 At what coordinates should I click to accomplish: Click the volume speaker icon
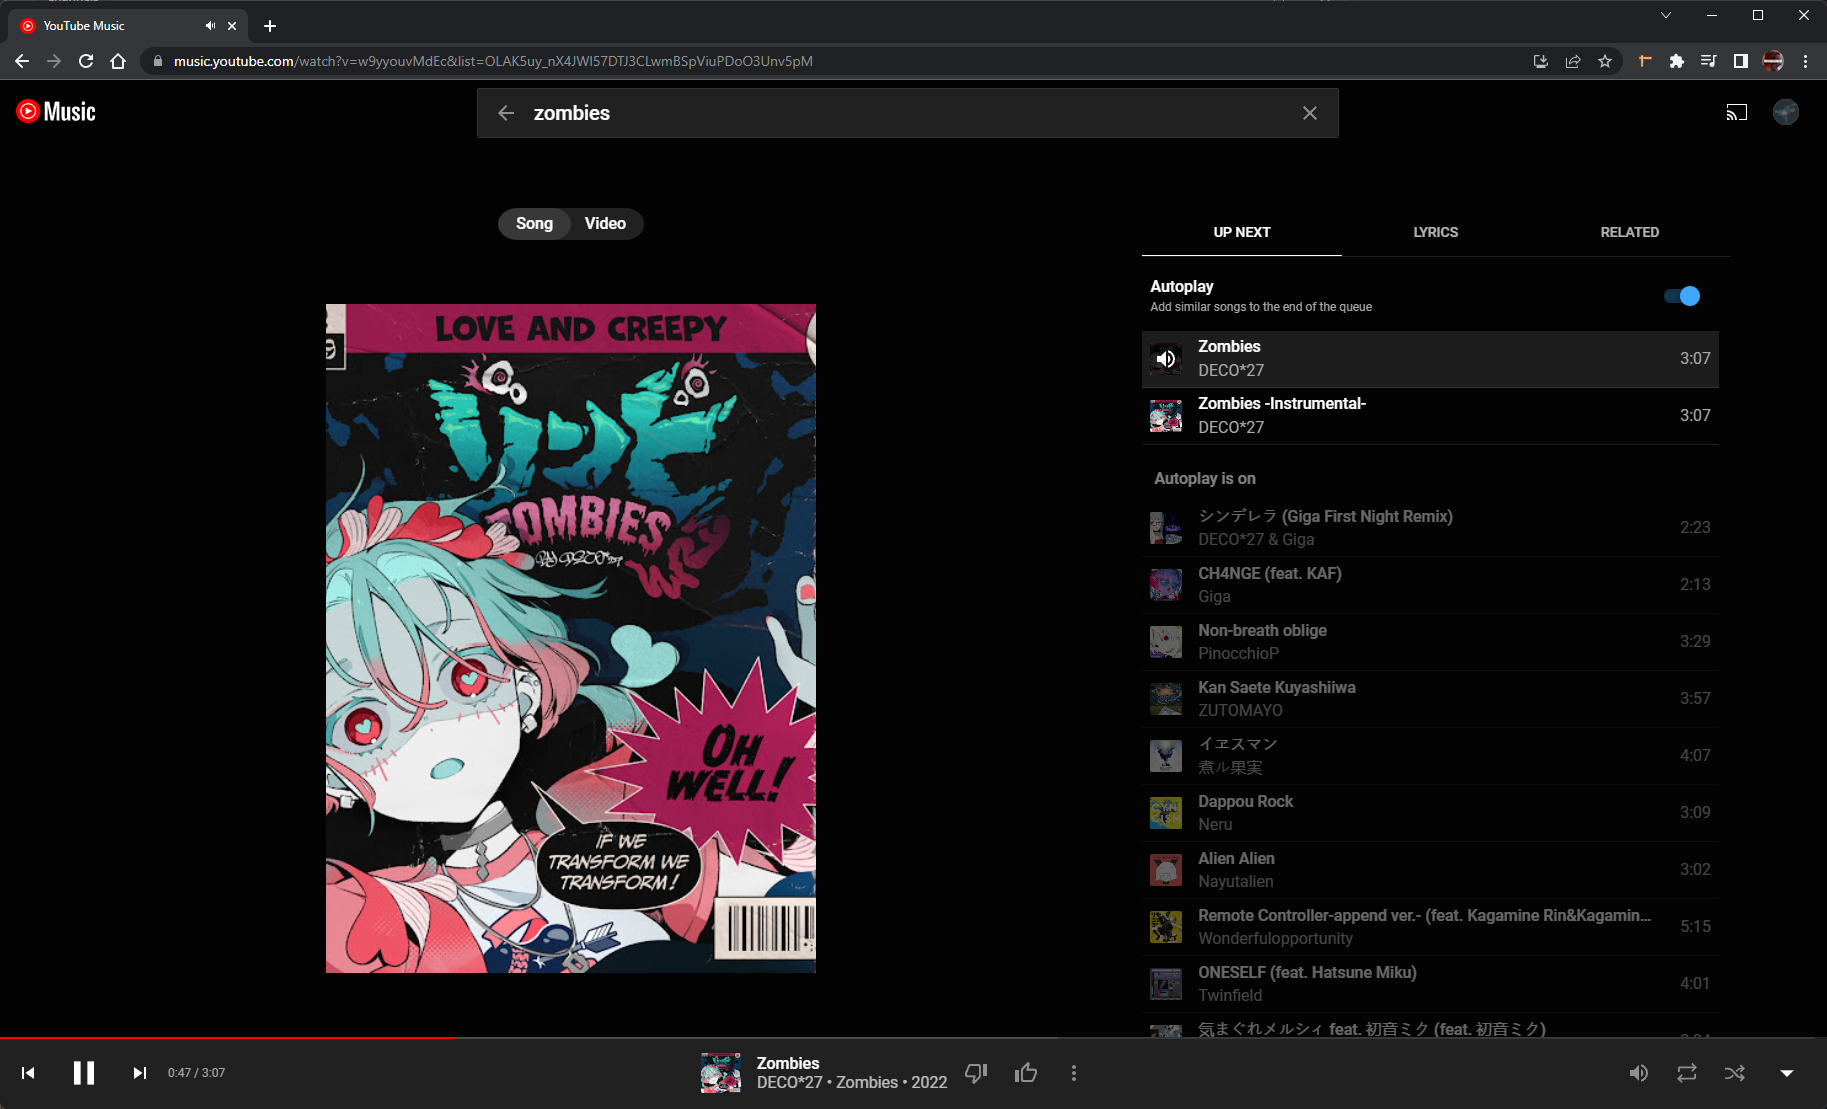[1639, 1073]
